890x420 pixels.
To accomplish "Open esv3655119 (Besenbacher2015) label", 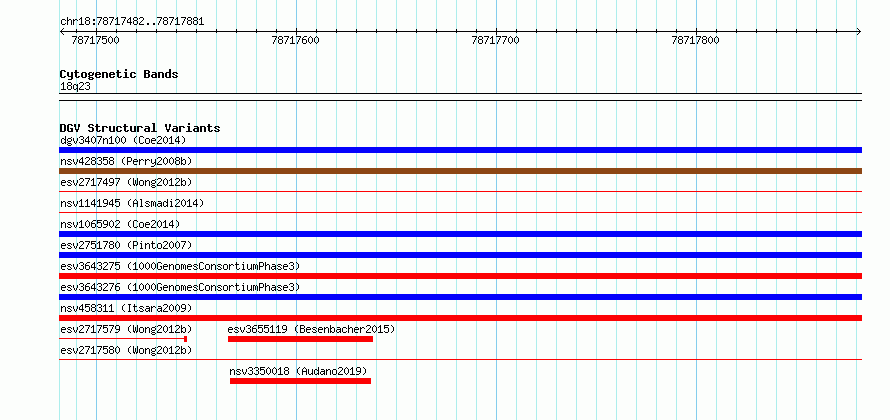I will point(311,329).
